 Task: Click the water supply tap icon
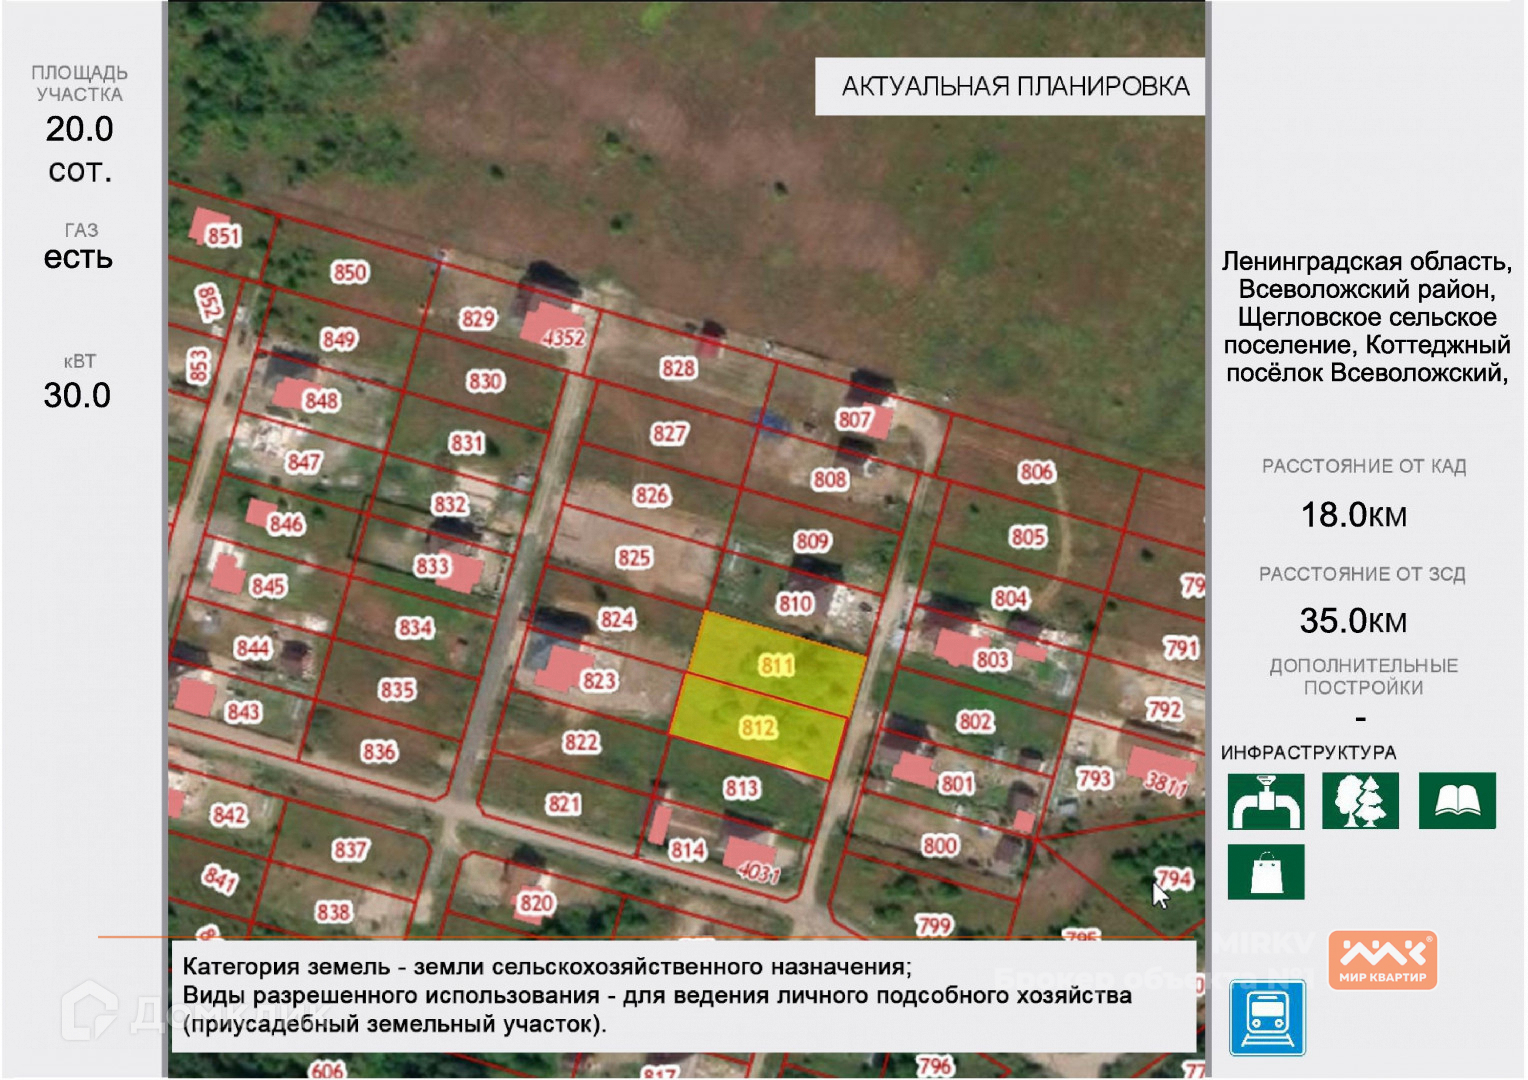coord(1266,801)
